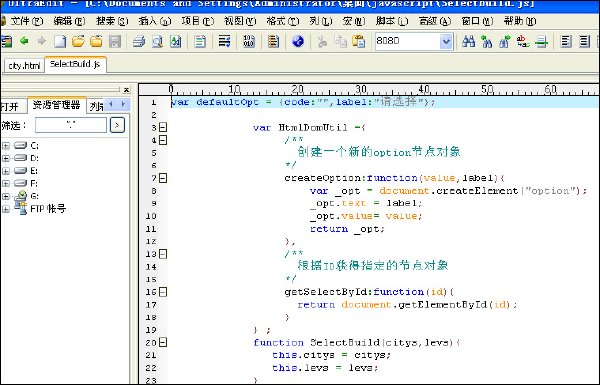Collapse code fold at line 3

click(163, 127)
